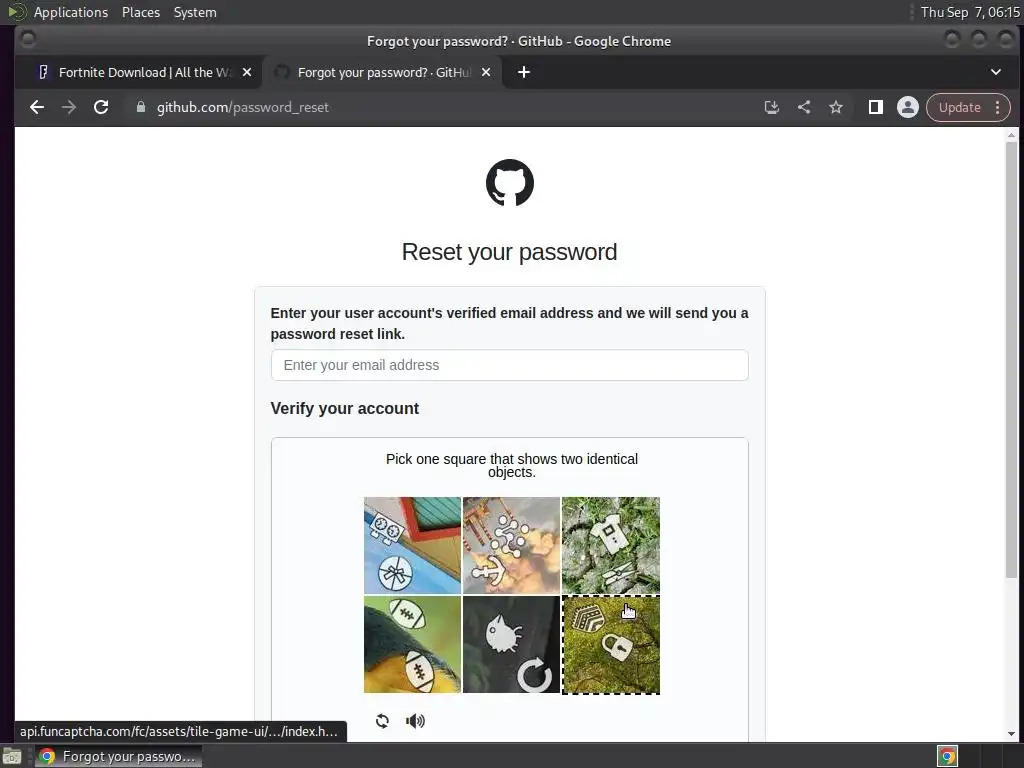The image size is (1024, 768).
Task: Open the System menu
Action: tap(195, 12)
